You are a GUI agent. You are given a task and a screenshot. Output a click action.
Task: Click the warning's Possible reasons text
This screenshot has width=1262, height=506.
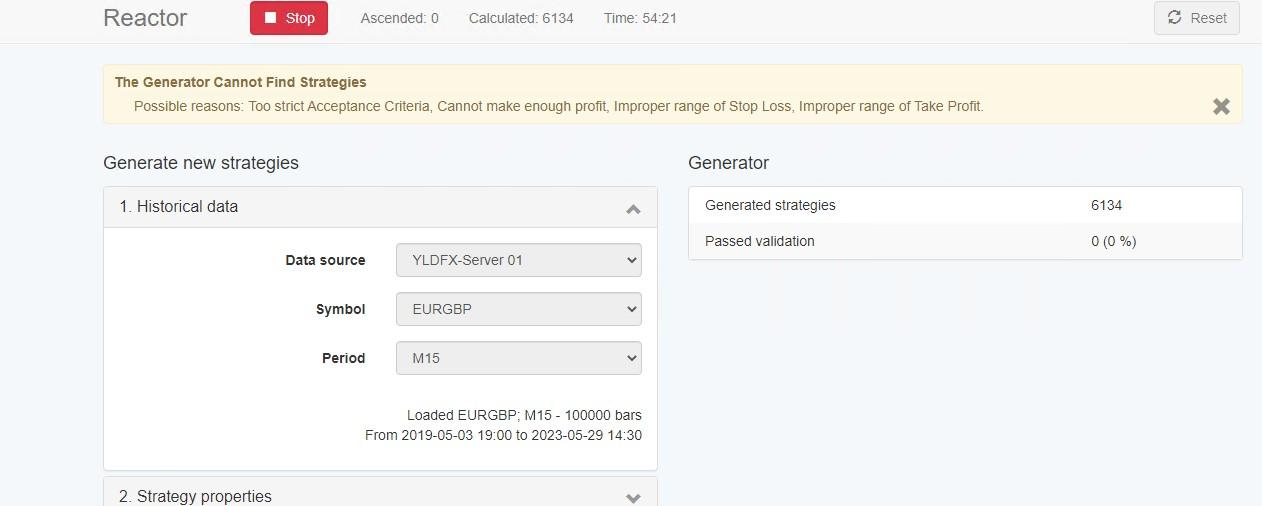pos(558,106)
